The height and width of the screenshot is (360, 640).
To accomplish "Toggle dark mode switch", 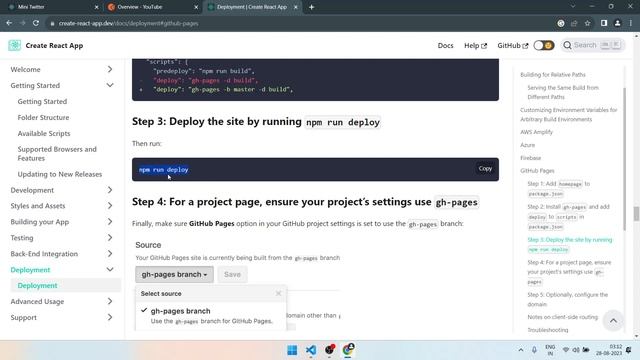I will click(x=544, y=45).
